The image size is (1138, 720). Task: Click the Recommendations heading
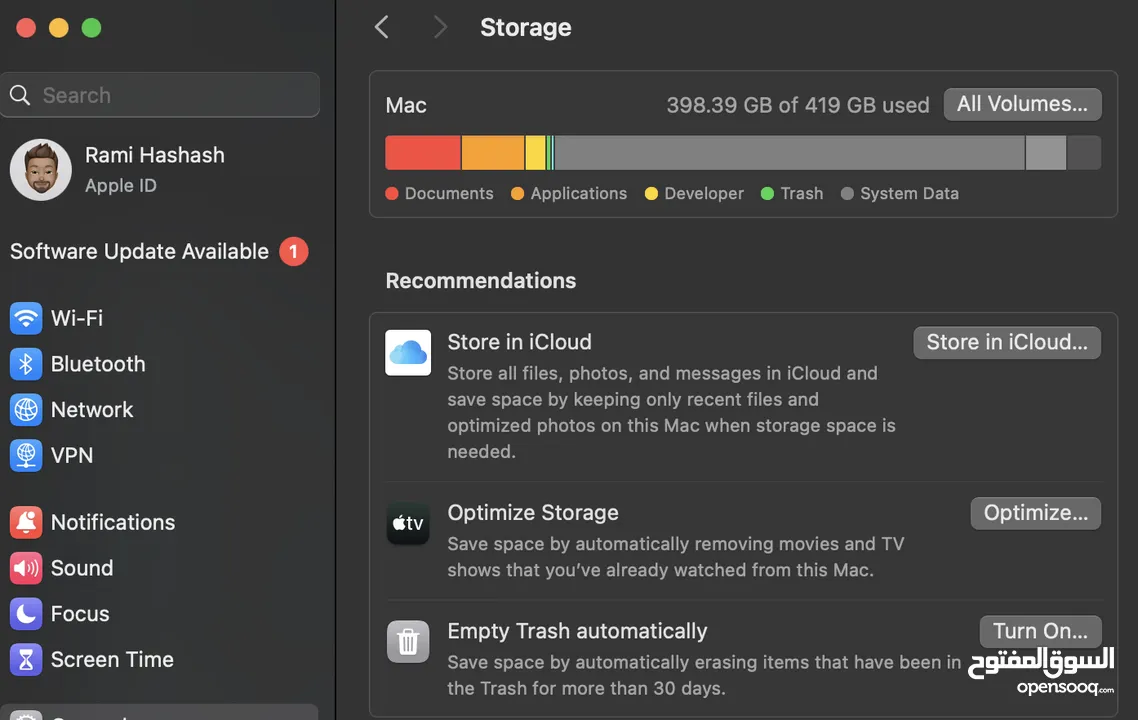(x=480, y=281)
